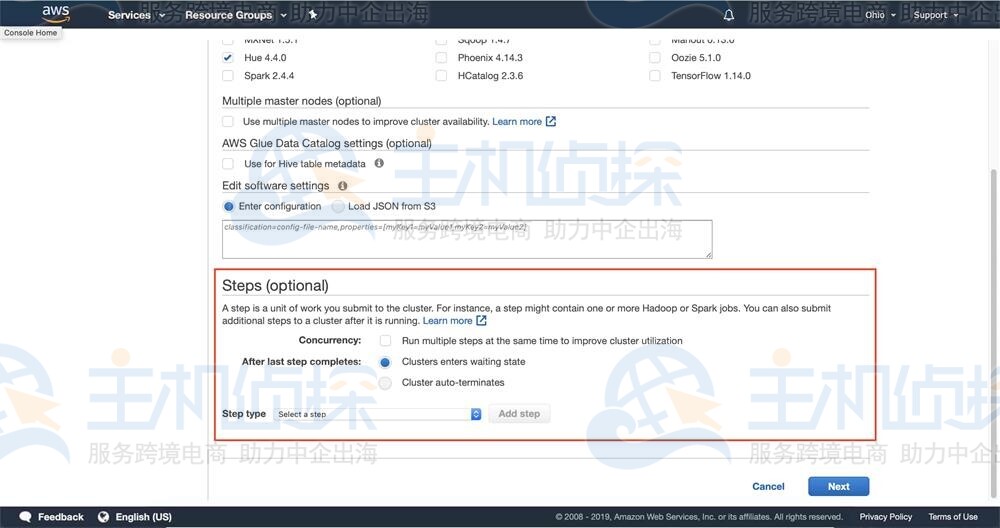Image resolution: width=1000 pixels, height=528 pixels.
Task: Click into the configuration text area
Action: point(467,240)
